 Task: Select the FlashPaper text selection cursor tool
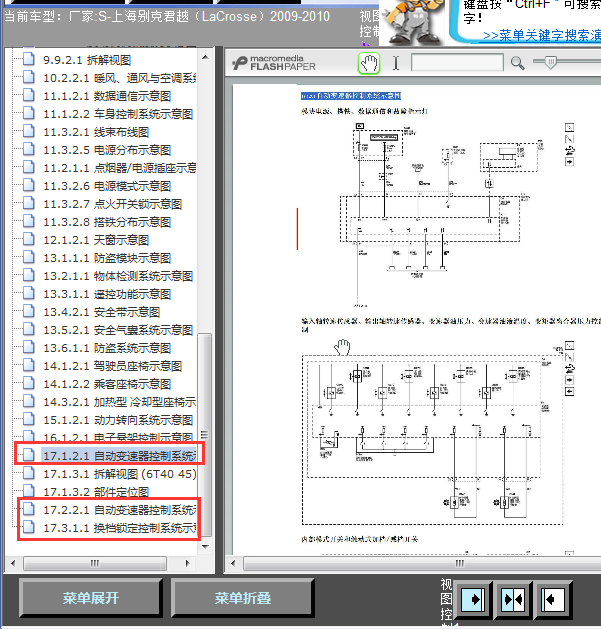coord(396,63)
